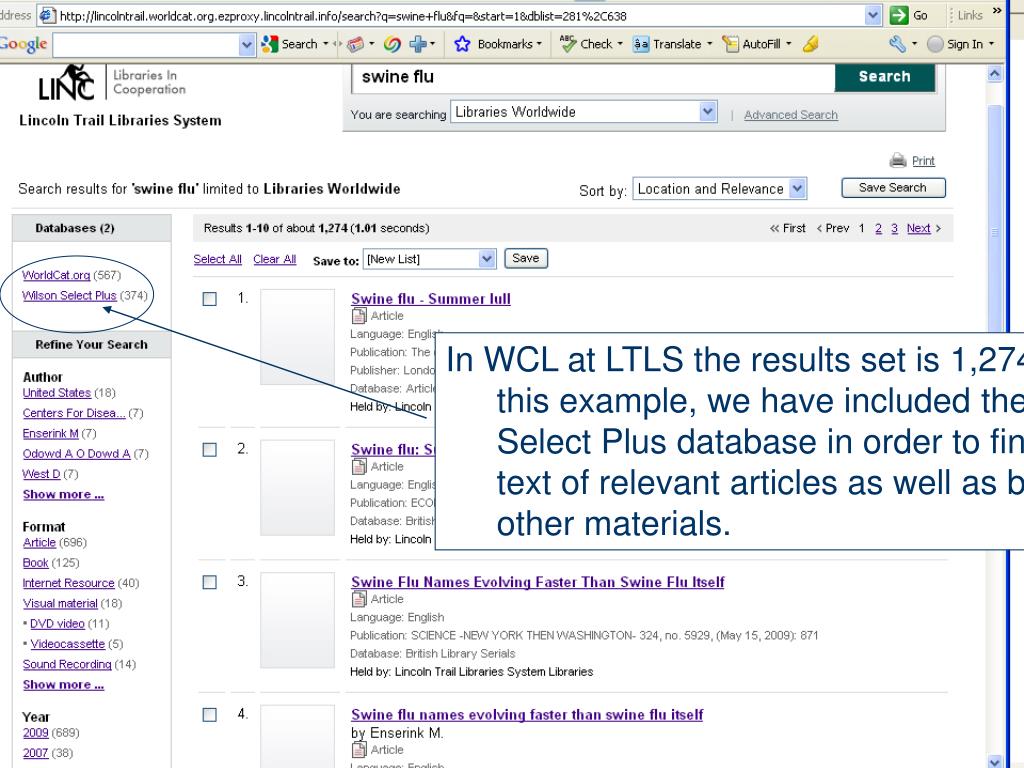Click the Google toolbar Search icon
Image resolution: width=1024 pixels, height=768 pixels.
269,44
